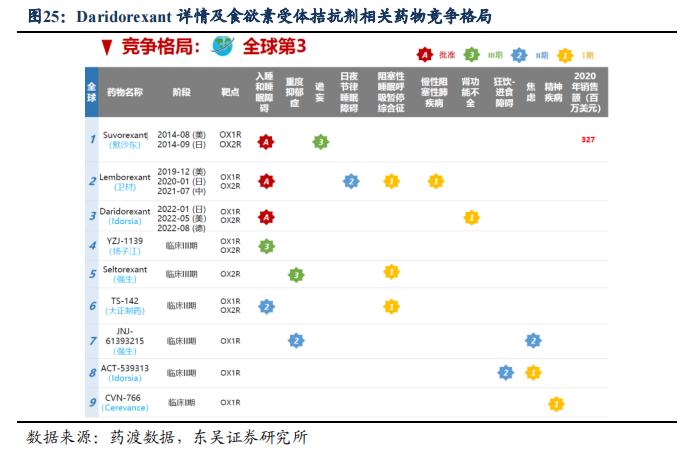Click the company label (扬子江)
The width and height of the screenshot is (694, 454).
point(125,251)
